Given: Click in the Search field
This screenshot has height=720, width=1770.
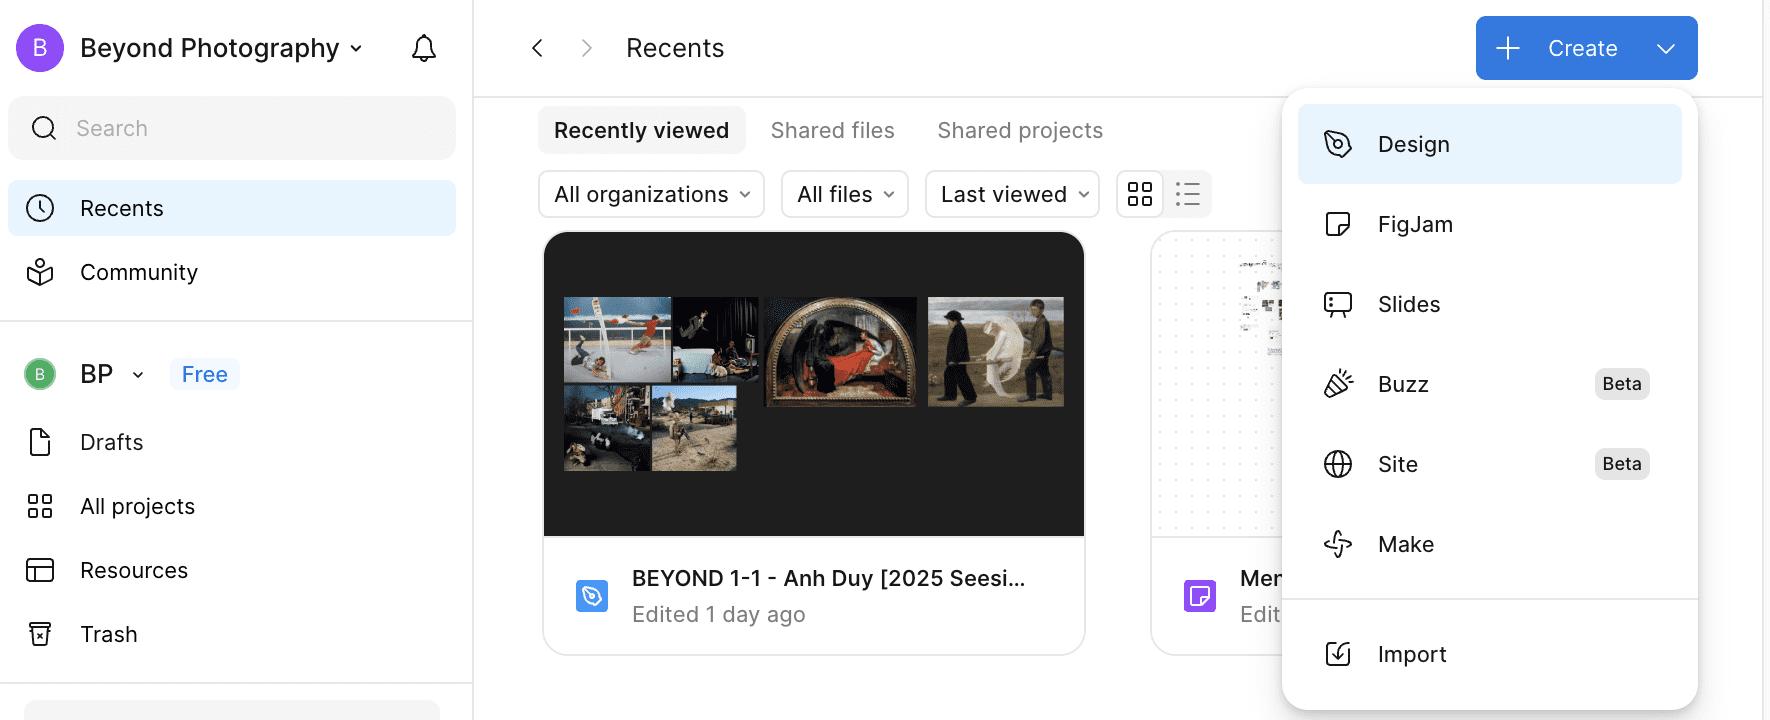Looking at the screenshot, I should pyautogui.click(x=232, y=128).
